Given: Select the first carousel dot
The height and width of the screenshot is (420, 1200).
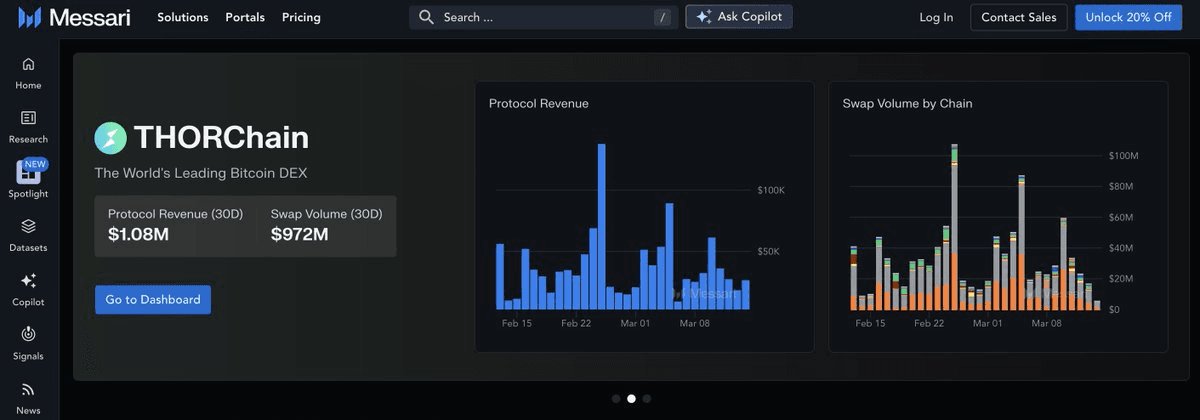Looking at the screenshot, I should [x=616, y=398].
